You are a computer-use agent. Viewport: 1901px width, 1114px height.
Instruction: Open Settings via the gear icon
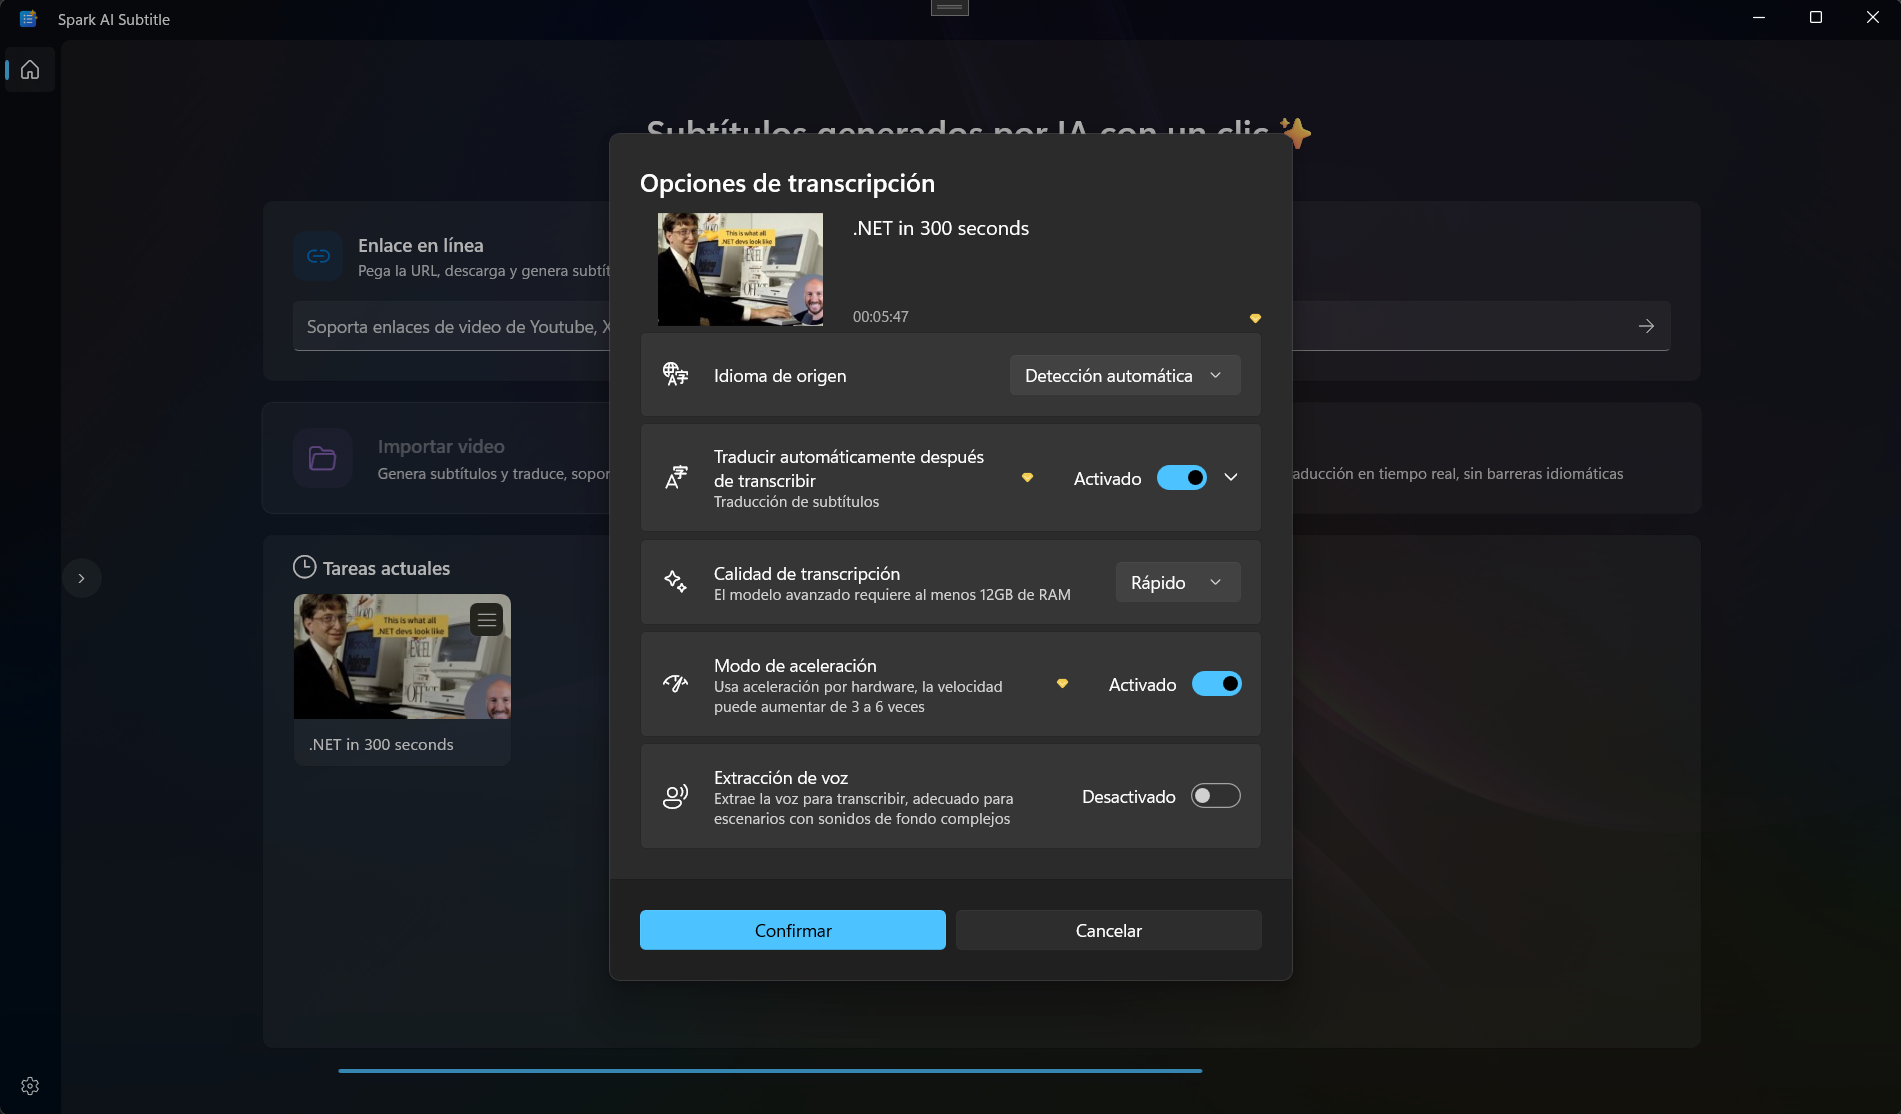(29, 1085)
